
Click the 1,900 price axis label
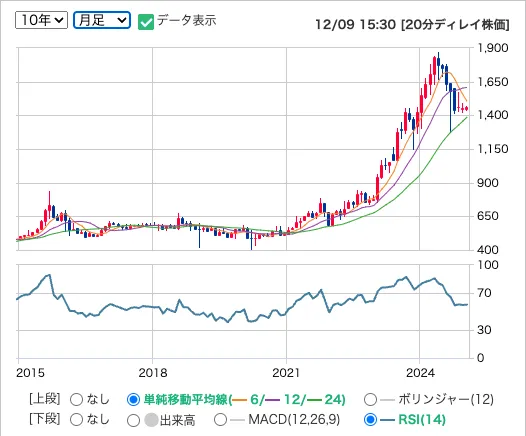point(493,48)
